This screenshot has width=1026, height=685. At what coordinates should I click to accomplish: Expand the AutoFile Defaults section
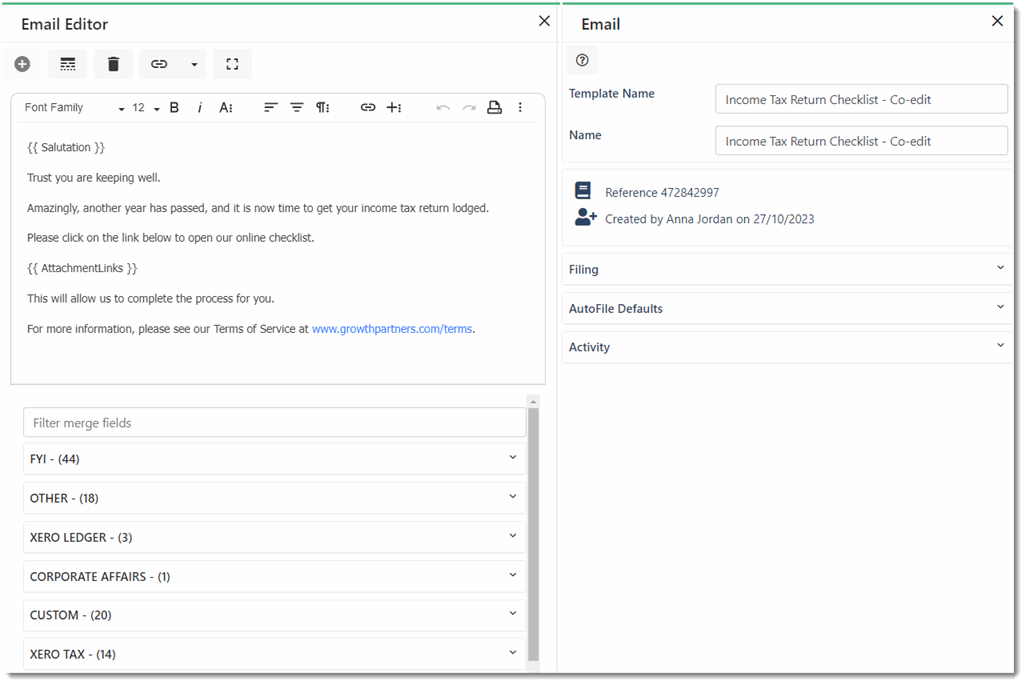pyautogui.click(x=787, y=308)
